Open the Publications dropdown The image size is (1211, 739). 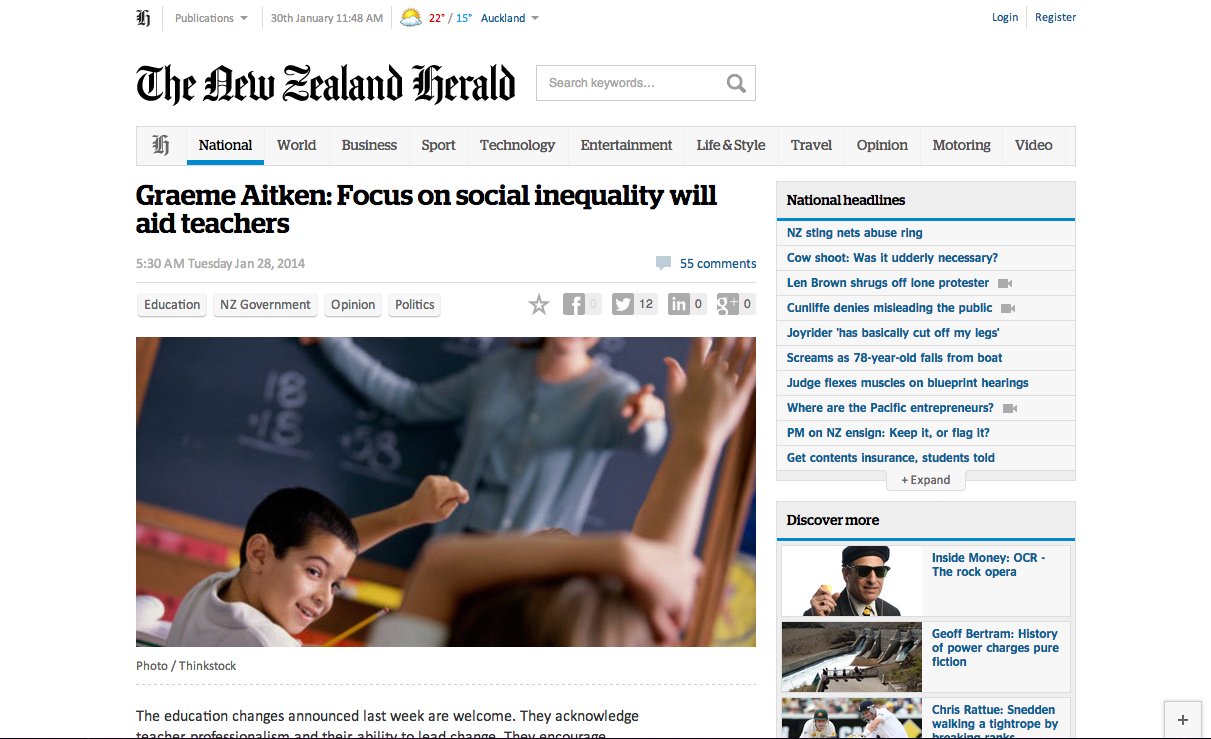click(x=211, y=18)
